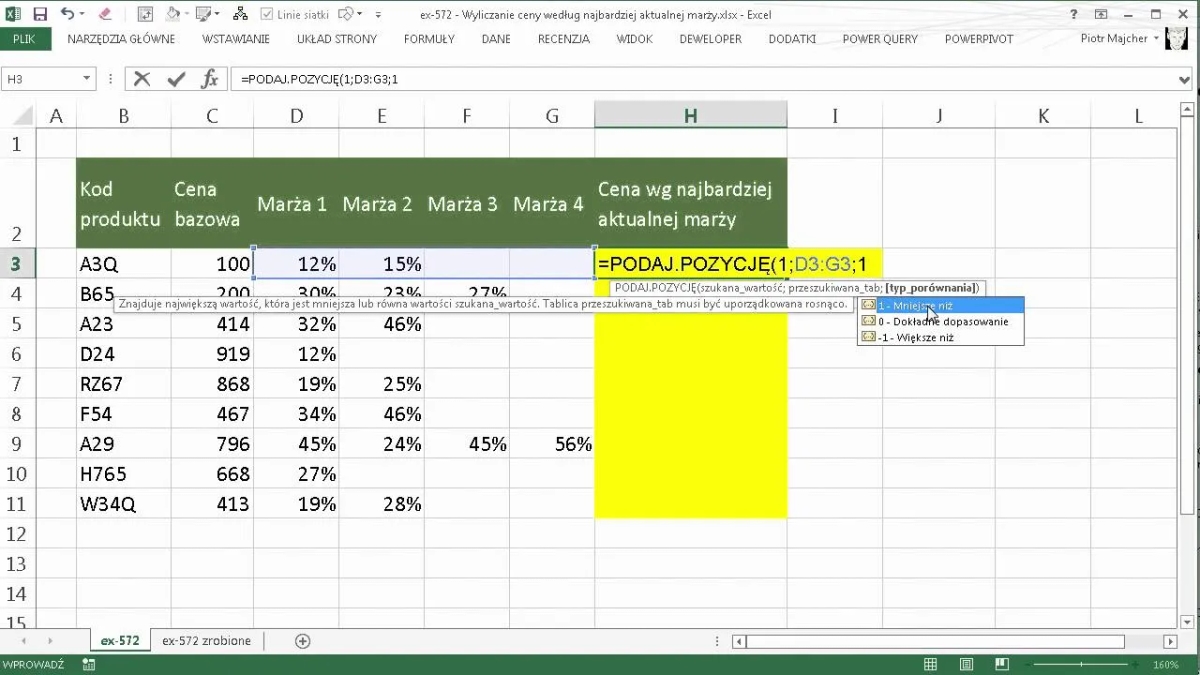Click the Save icon in quick access toolbar
This screenshot has height=675, width=1200.
pyautogui.click(x=40, y=15)
